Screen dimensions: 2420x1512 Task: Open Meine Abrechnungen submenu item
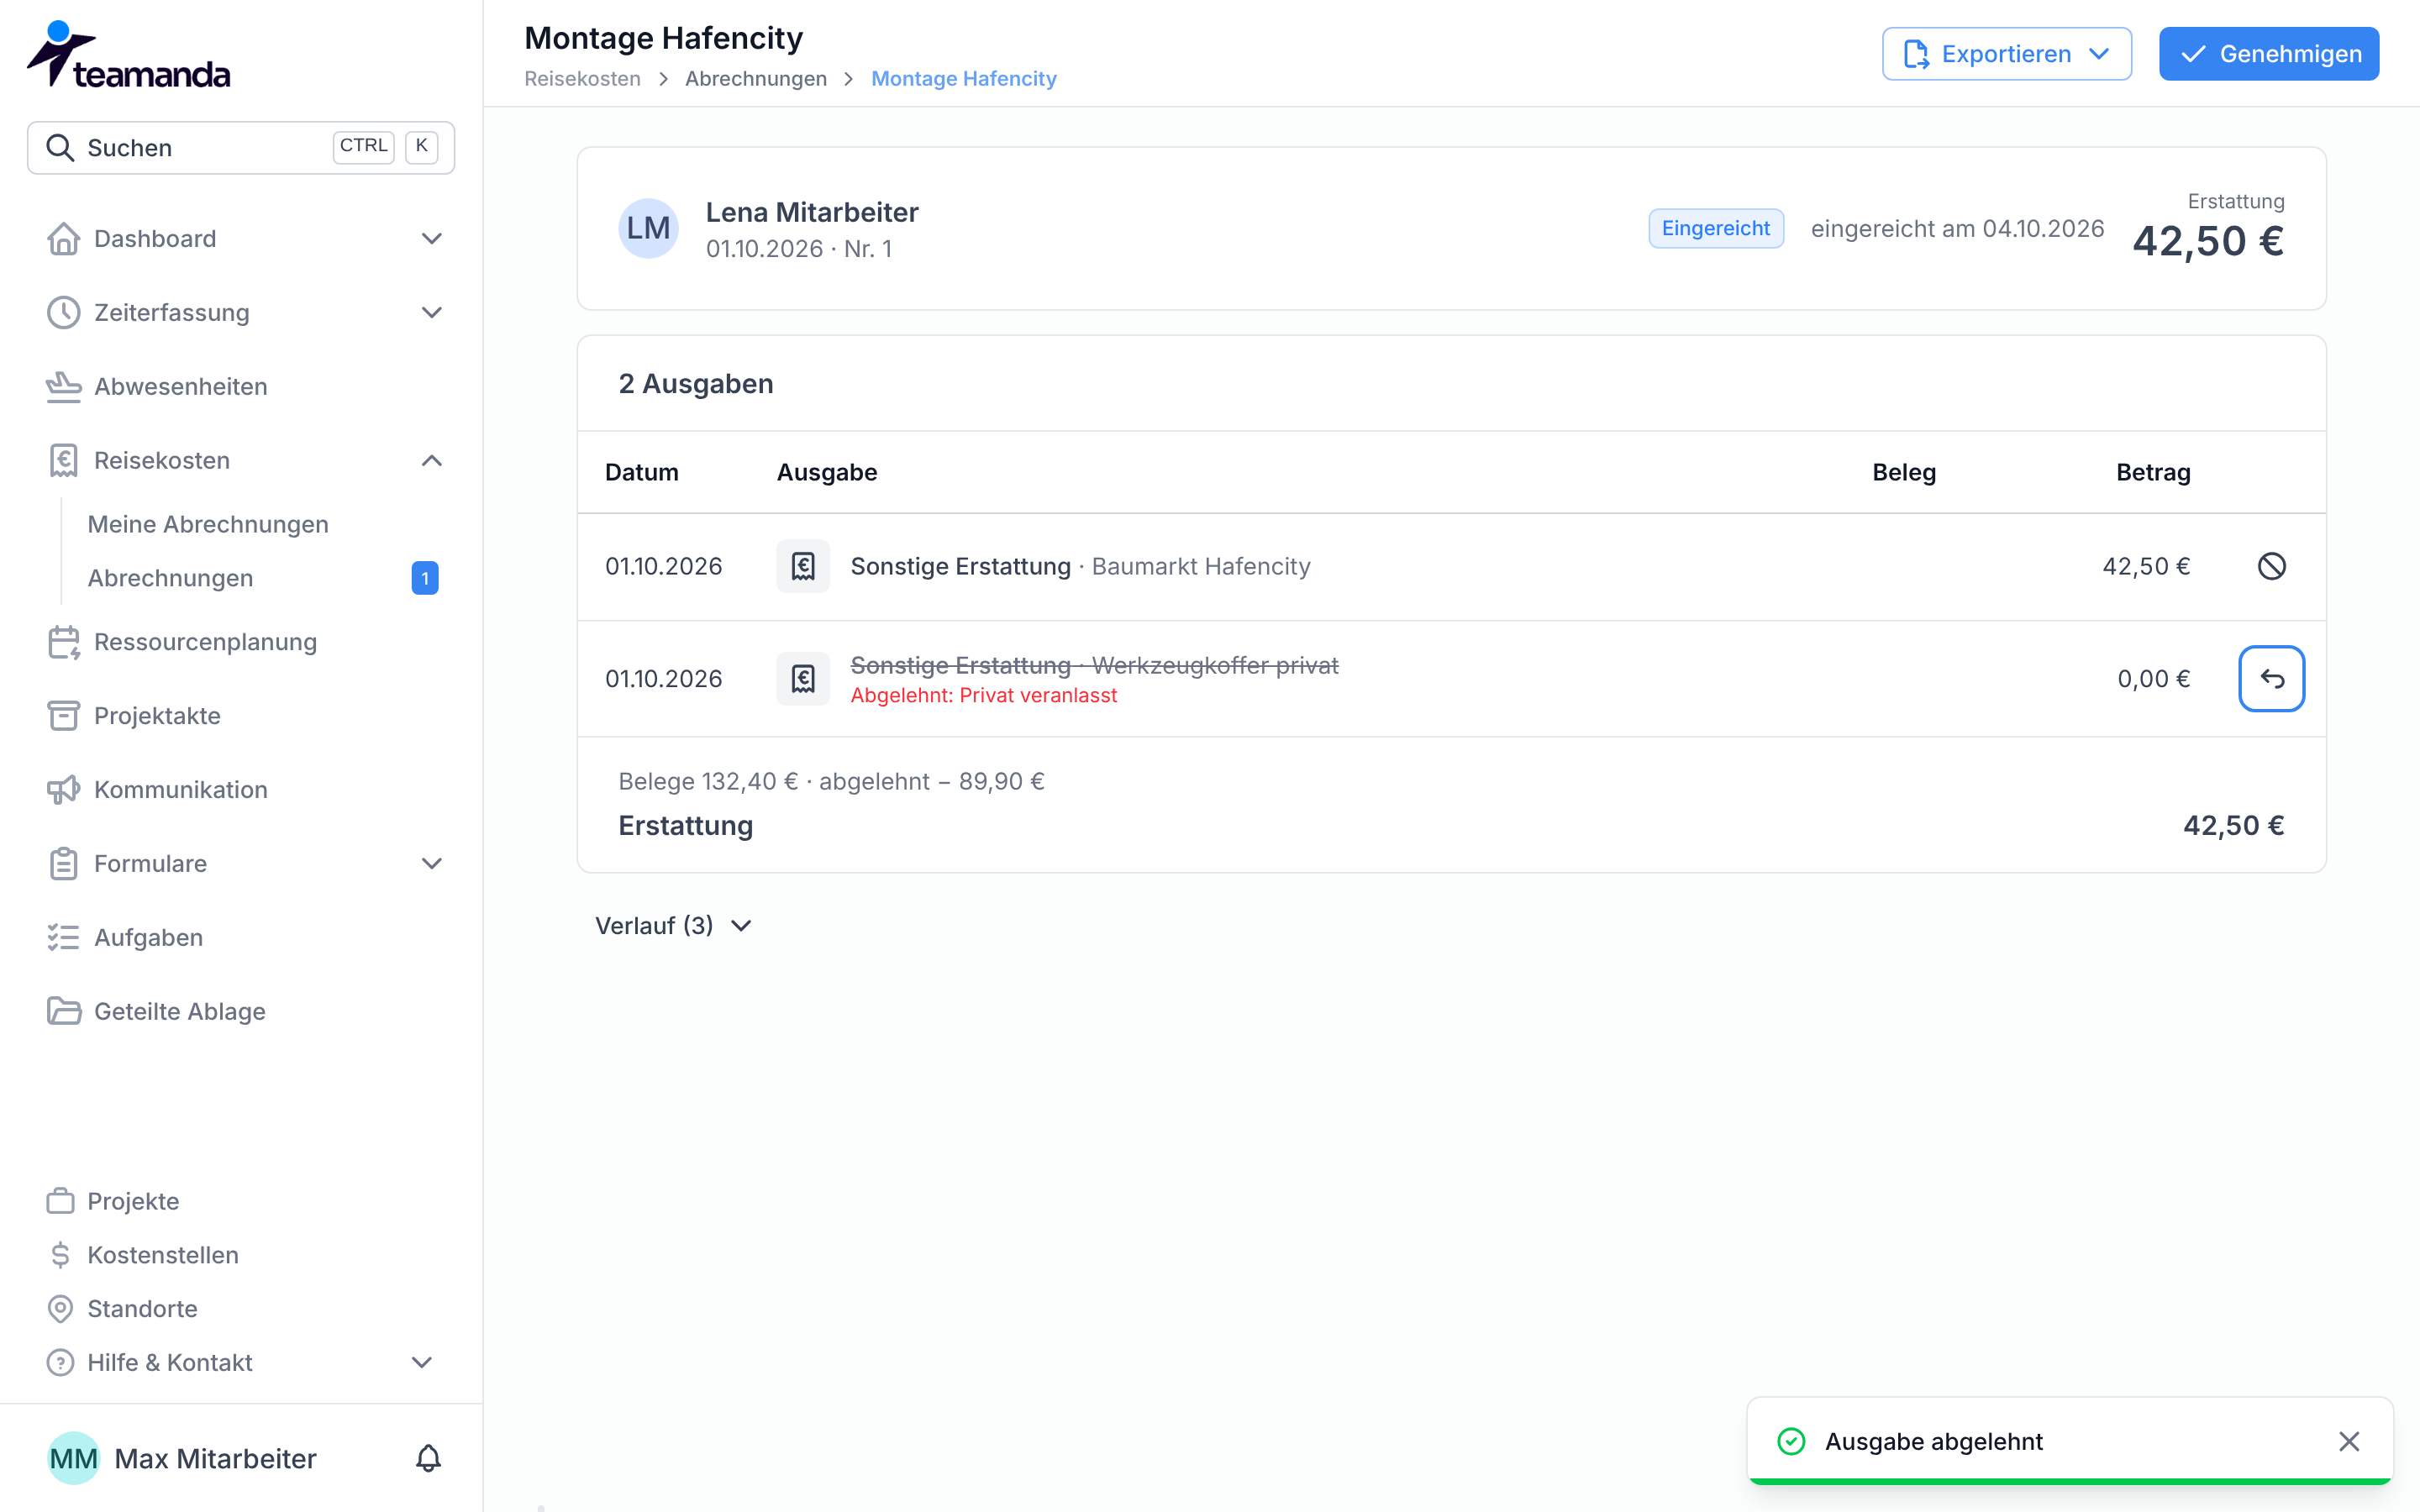coord(208,524)
